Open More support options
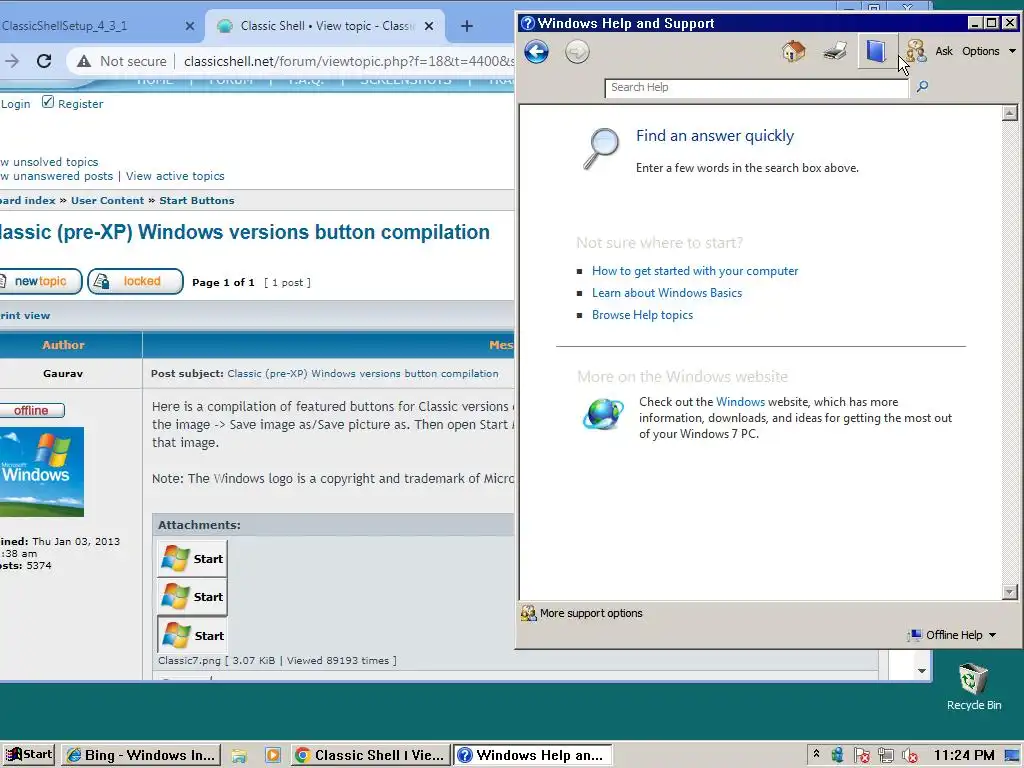The image size is (1024, 768). coord(582,613)
